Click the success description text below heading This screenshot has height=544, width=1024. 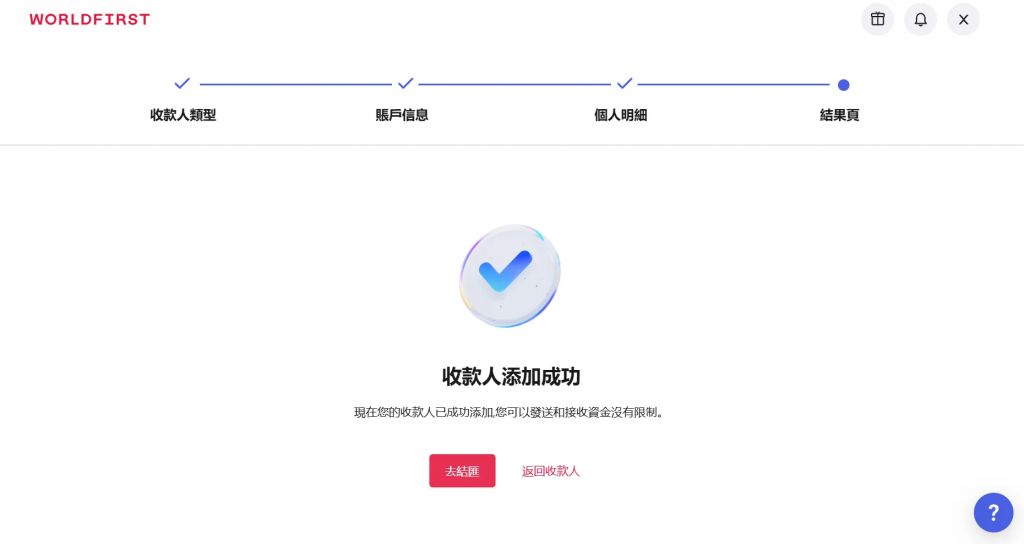[x=510, y=413]
